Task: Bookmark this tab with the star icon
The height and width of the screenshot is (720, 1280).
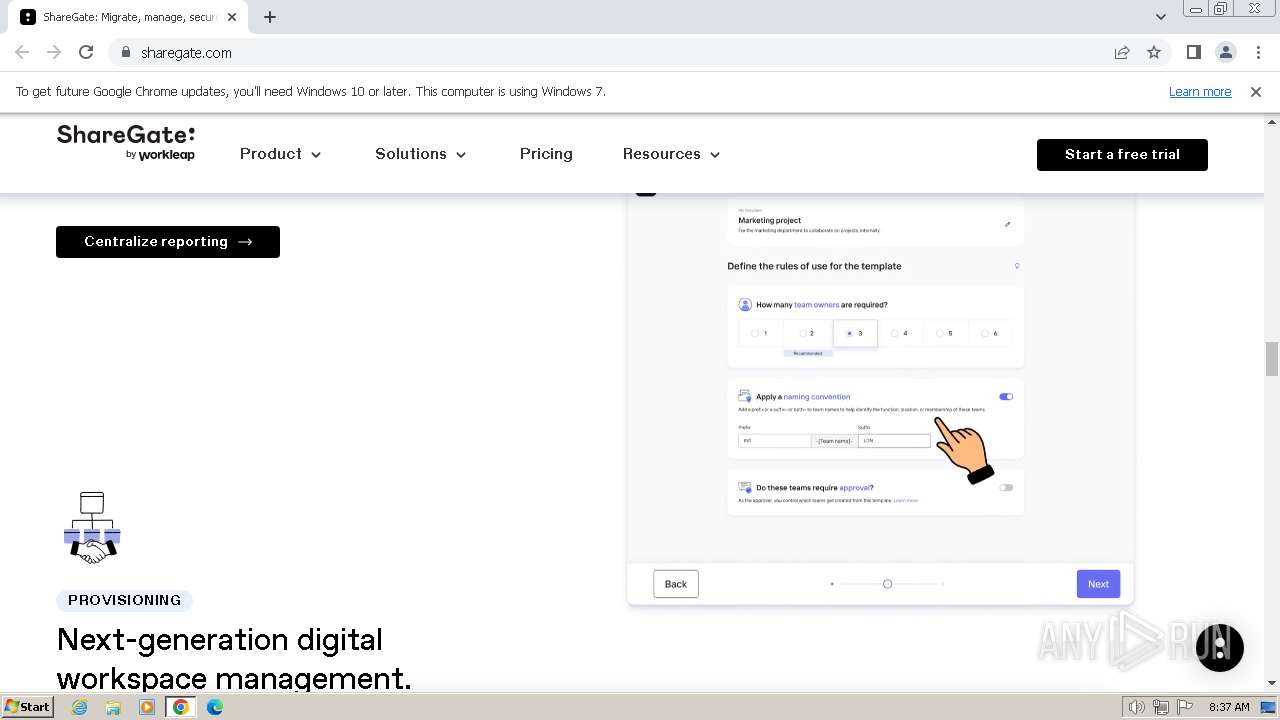Action: pyautogui.click(x=1154, y=53)
